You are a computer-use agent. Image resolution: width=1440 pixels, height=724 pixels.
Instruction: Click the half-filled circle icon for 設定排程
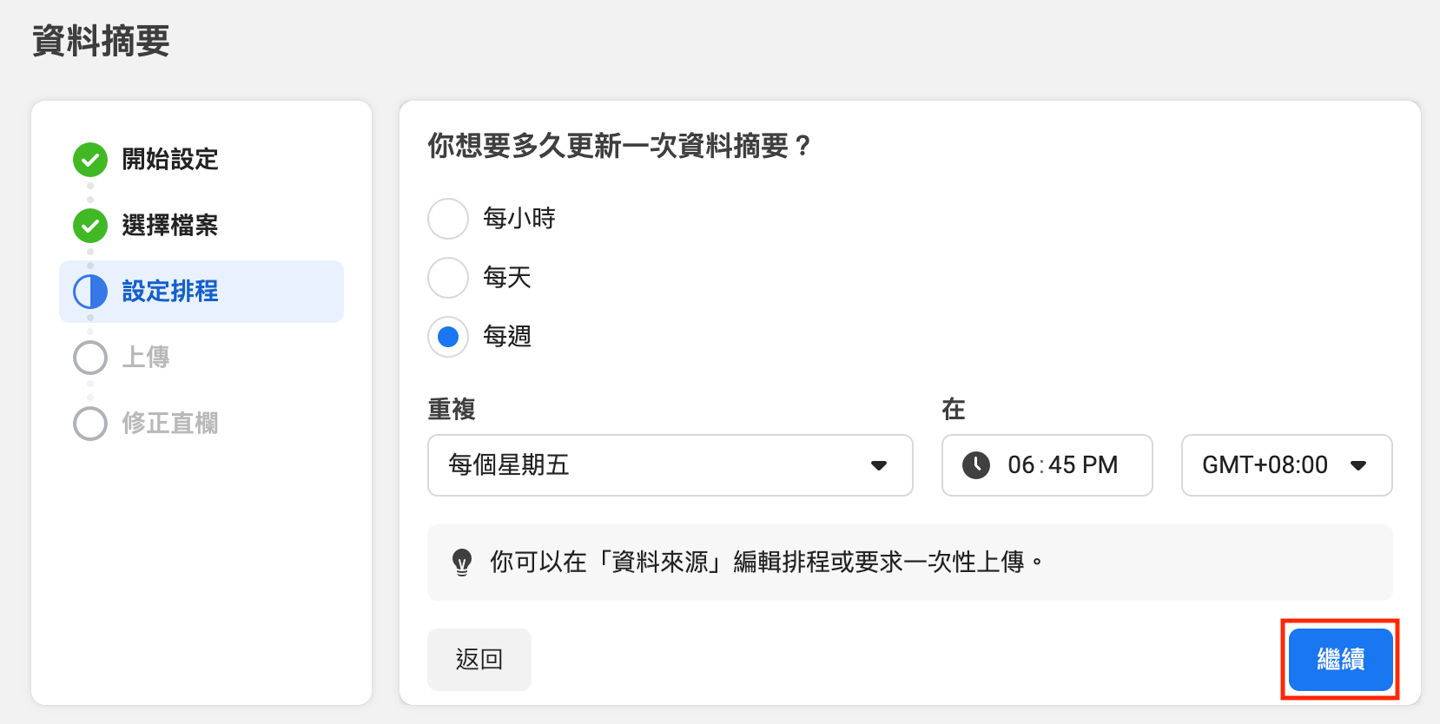coord(90,292)
